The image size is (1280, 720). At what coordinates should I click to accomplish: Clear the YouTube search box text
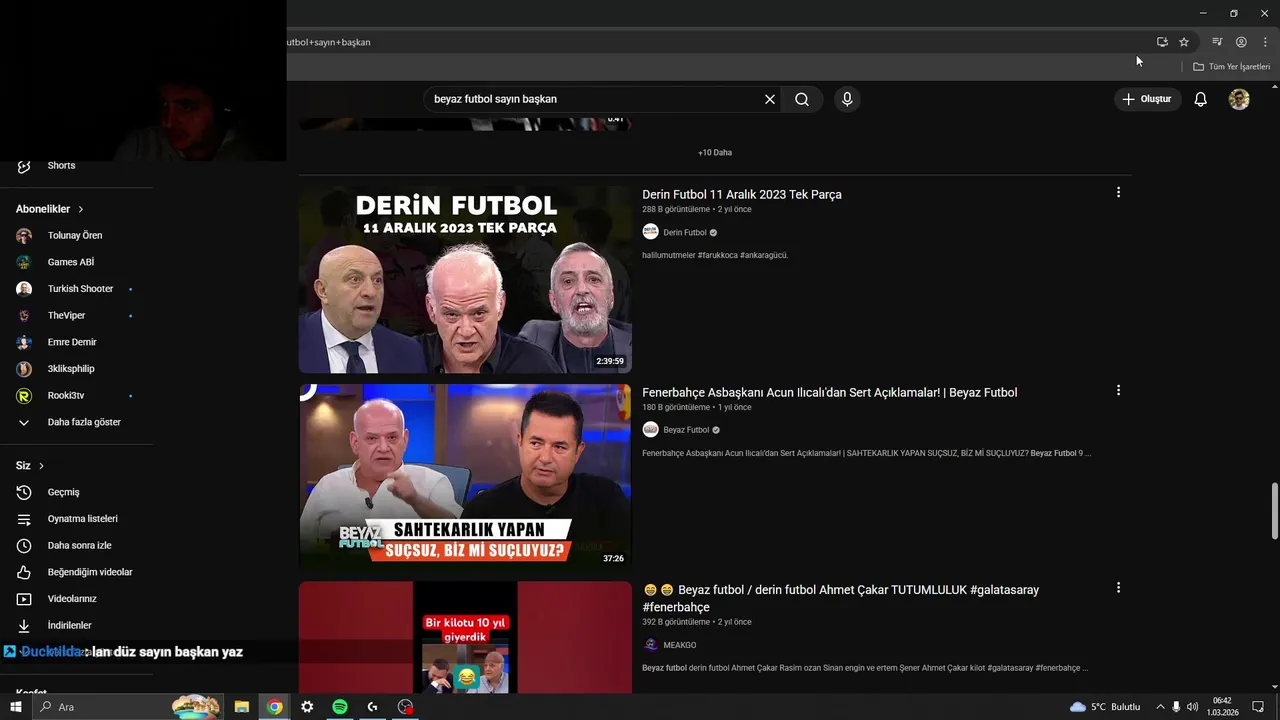coord(770,99)
